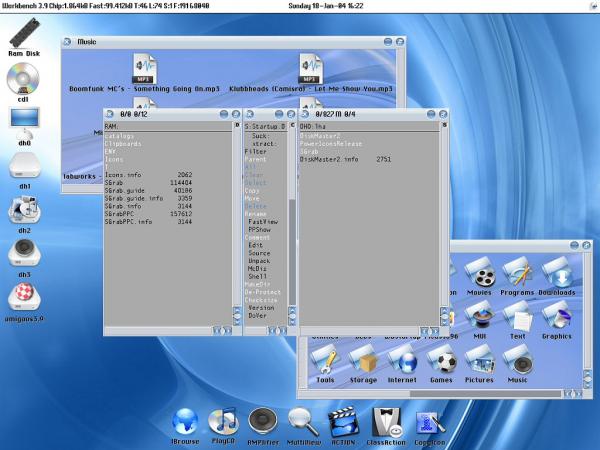Select Icons.info file row
Image resolution: width=600 pixels, height=450 pixels.
pyautogui.click(x=148, y=175)
